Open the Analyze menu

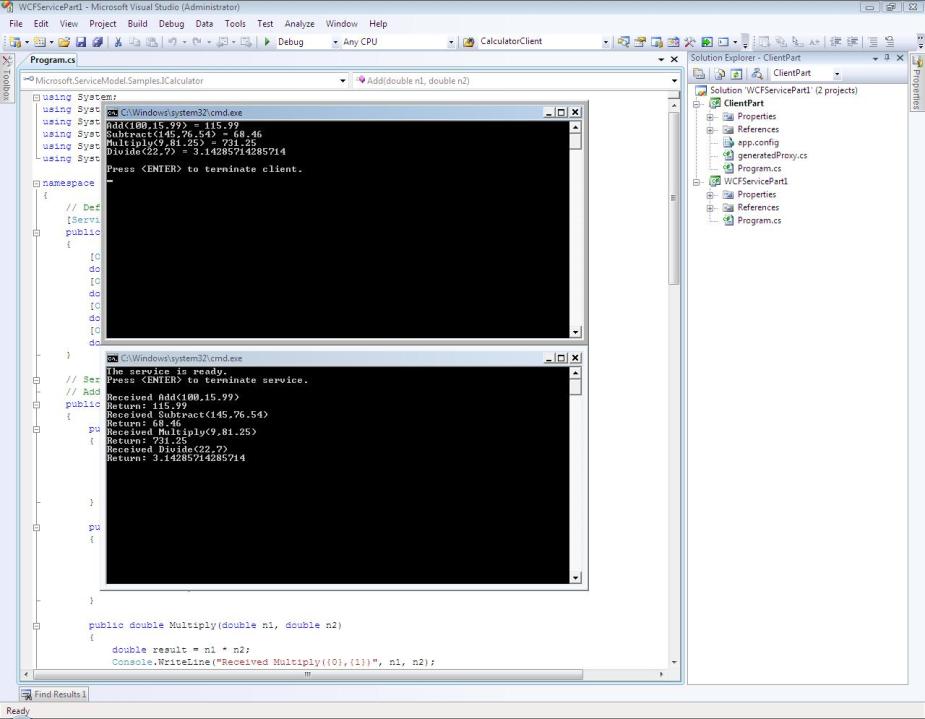pos(299,23)
